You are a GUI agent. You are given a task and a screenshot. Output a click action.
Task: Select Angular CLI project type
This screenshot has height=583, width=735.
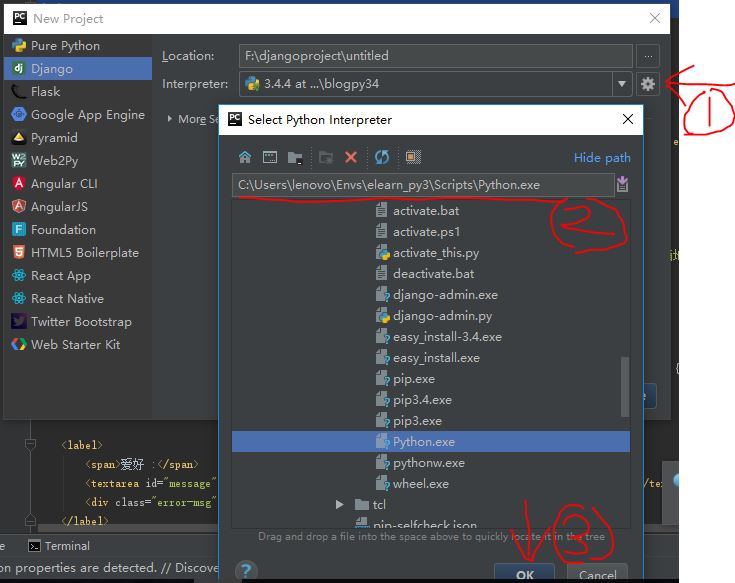point(78,183)
